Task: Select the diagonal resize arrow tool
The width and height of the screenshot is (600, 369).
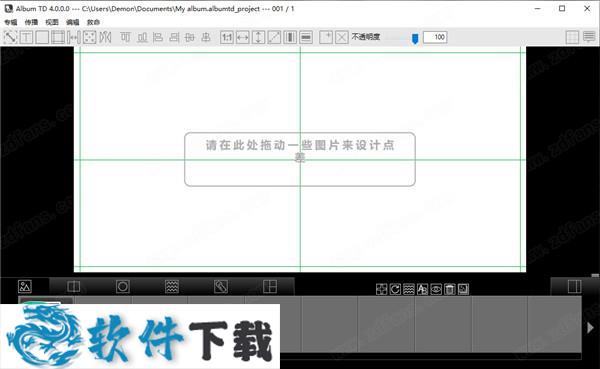Action: point(10,37)
